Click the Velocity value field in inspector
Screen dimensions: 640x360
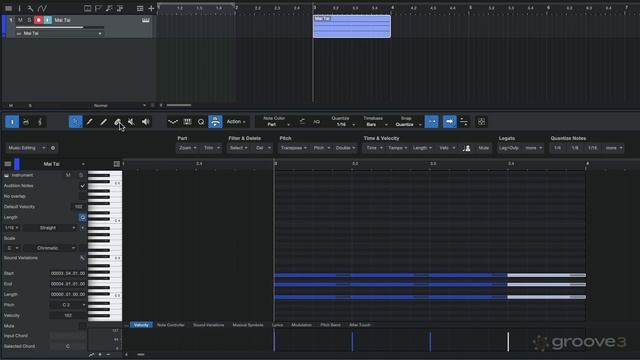pos(68,316)
